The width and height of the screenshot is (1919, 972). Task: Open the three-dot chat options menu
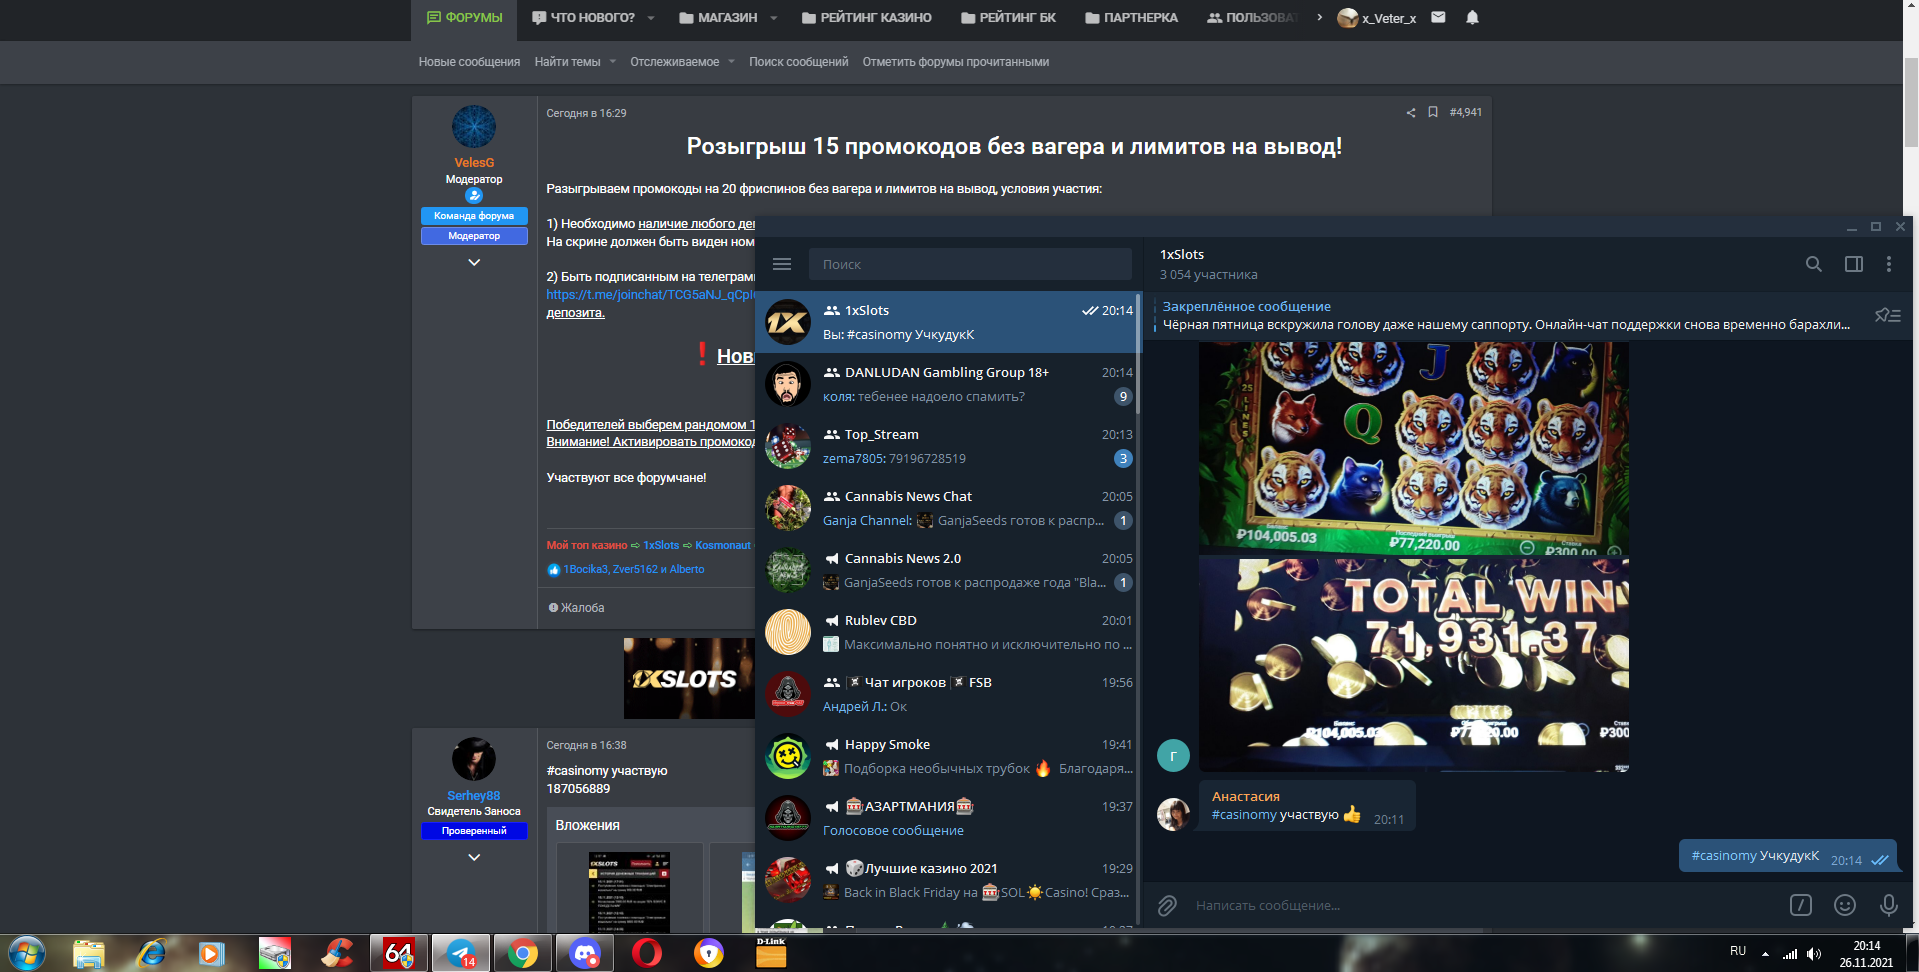[1888, 264]
